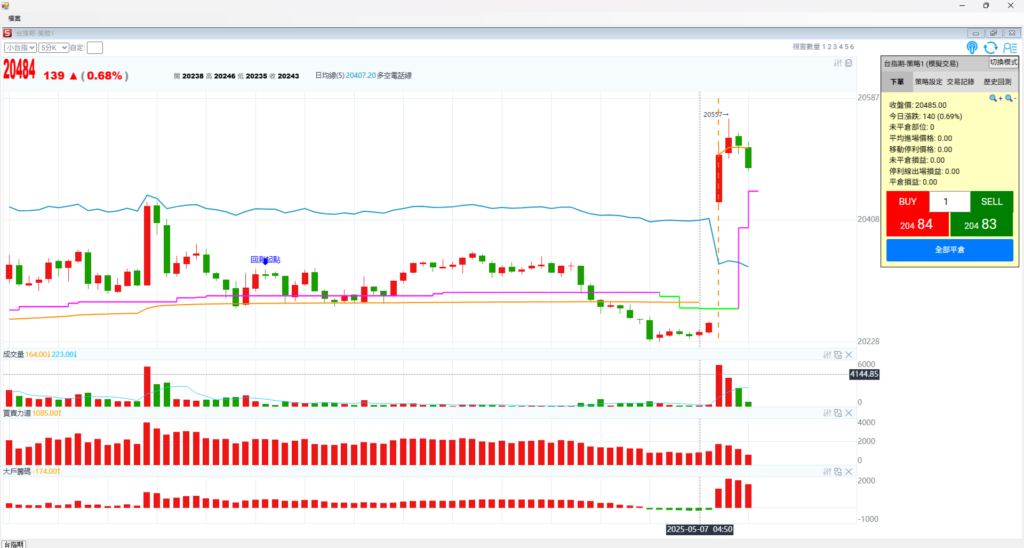Click the 多空電話線 label
The width and height of the screenshot is (1024, 548).
394,76
